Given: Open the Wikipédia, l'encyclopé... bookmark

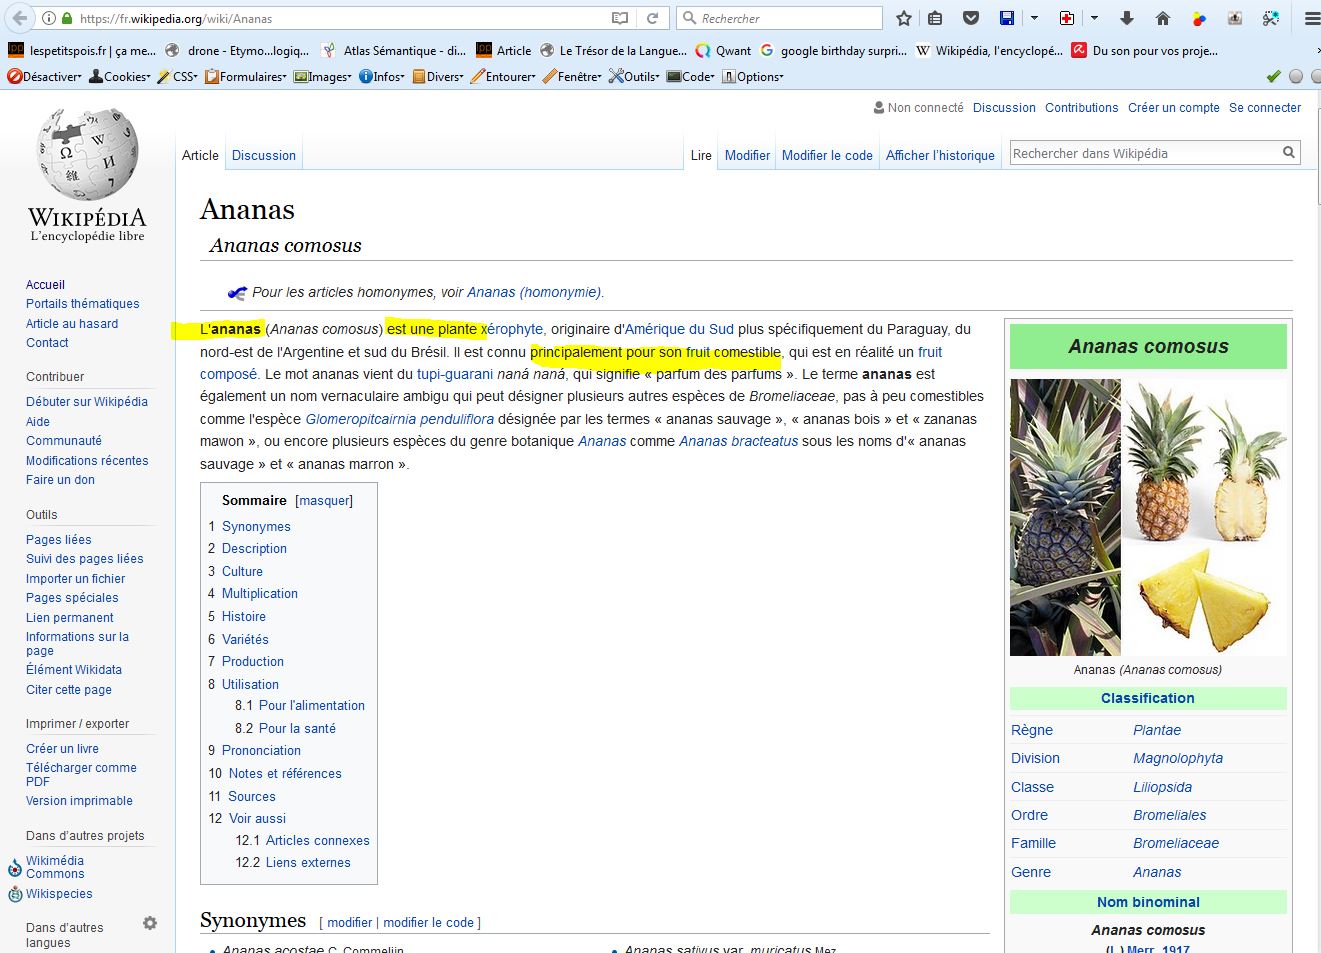Looking at the screenshot, I should click(x=989, y=50).
